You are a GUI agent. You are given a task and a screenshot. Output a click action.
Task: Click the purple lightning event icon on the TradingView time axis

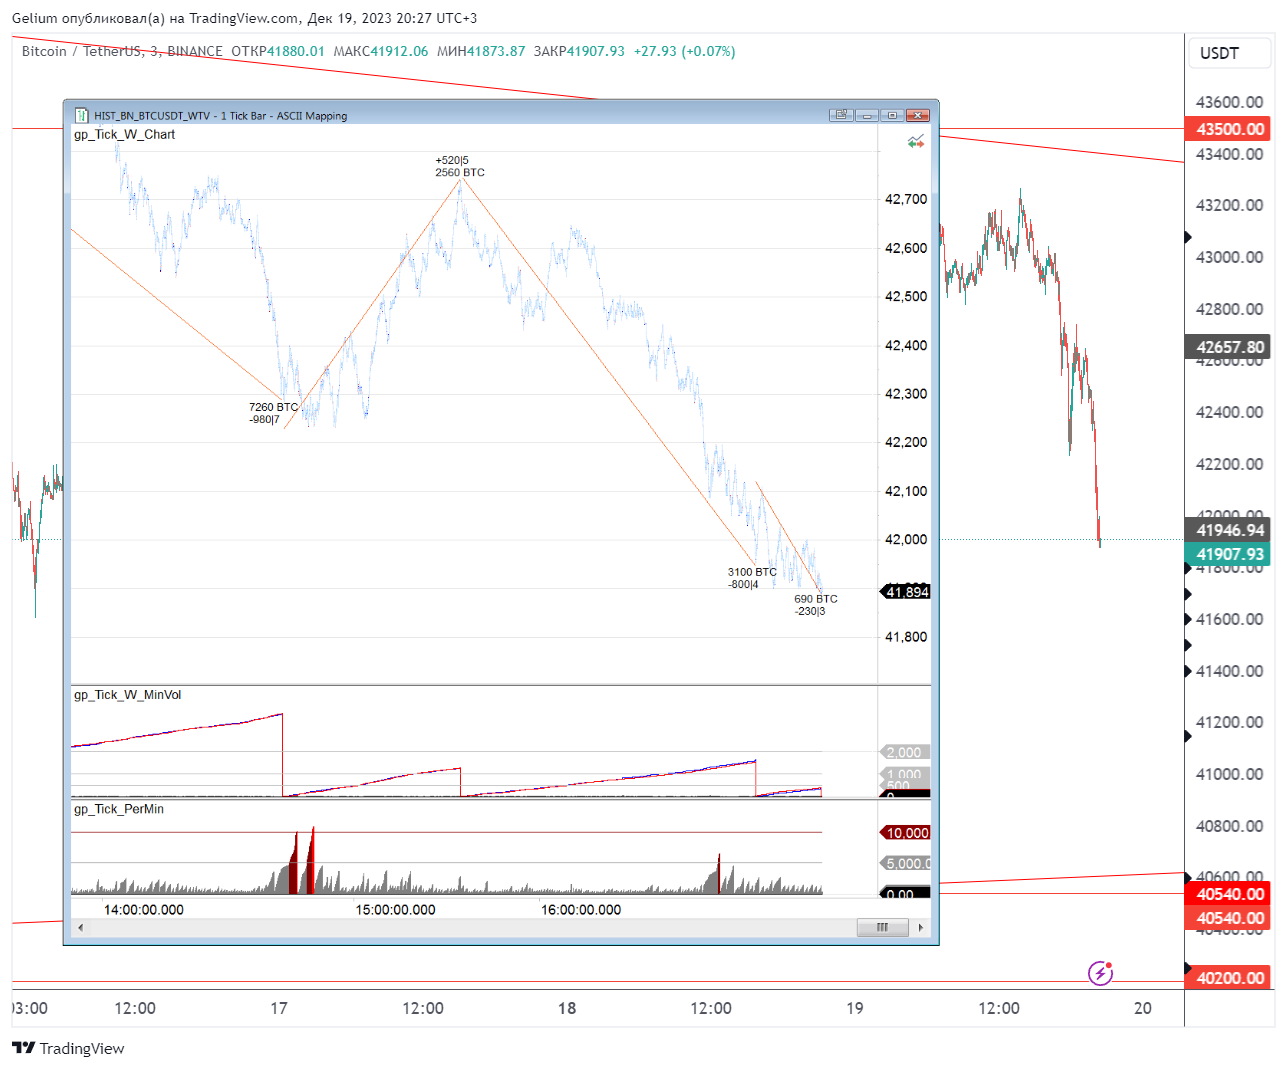pos(1100,972)
